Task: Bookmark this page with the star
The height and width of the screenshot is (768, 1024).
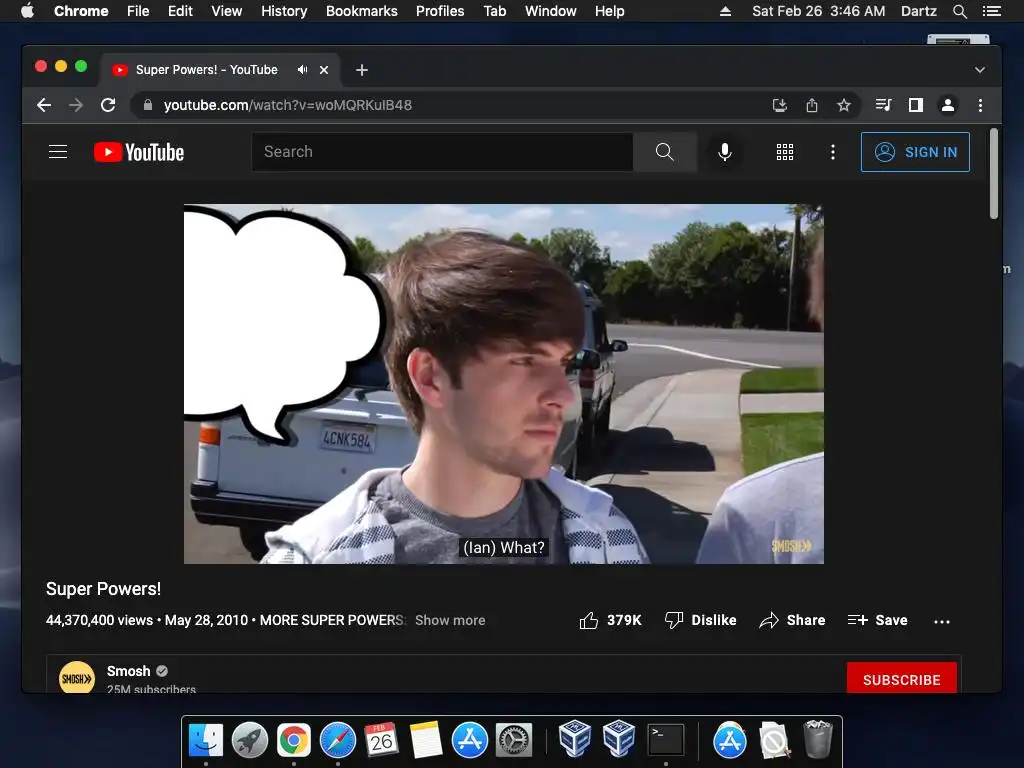Action: point(844,105)
